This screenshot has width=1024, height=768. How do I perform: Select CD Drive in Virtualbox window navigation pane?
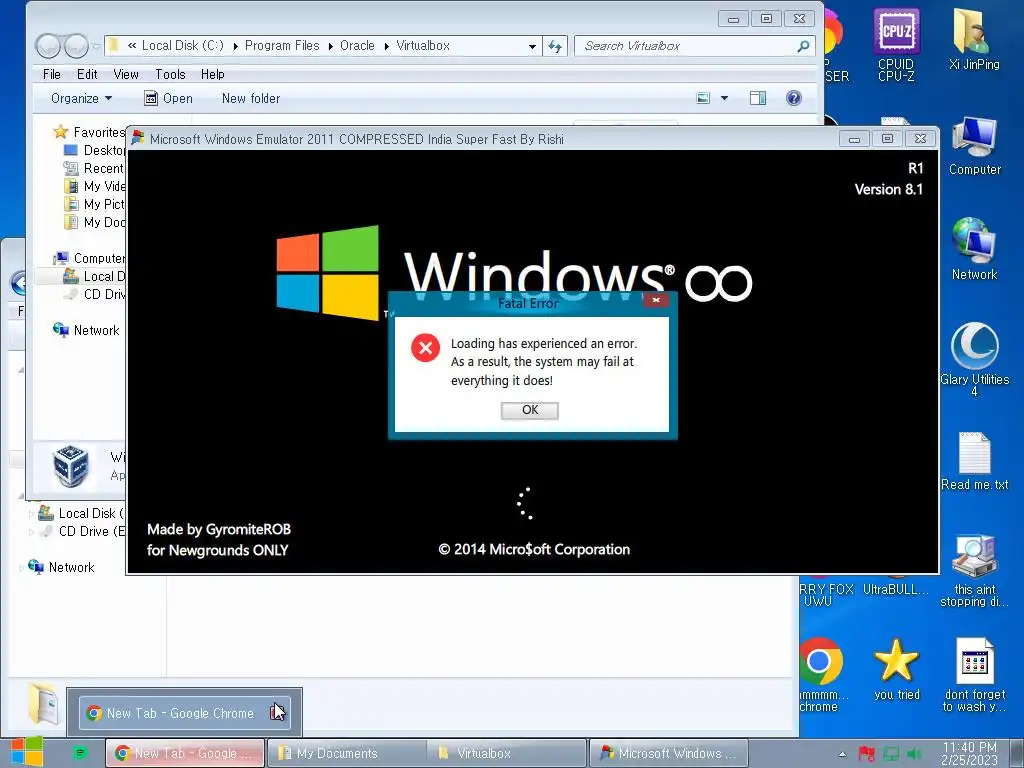pos(93,295)
